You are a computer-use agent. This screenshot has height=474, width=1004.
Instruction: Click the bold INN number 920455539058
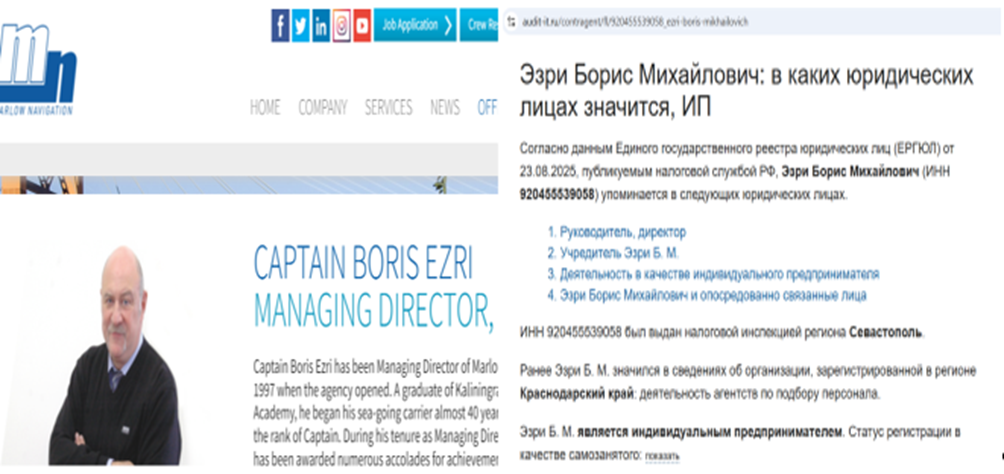click(557, 194)
